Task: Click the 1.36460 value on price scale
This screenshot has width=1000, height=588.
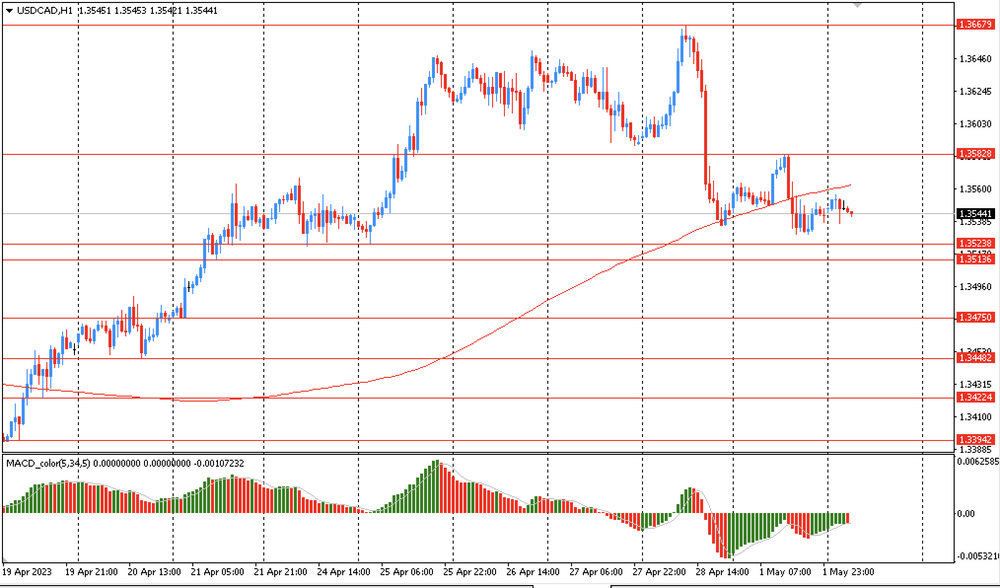Action: 975,59
